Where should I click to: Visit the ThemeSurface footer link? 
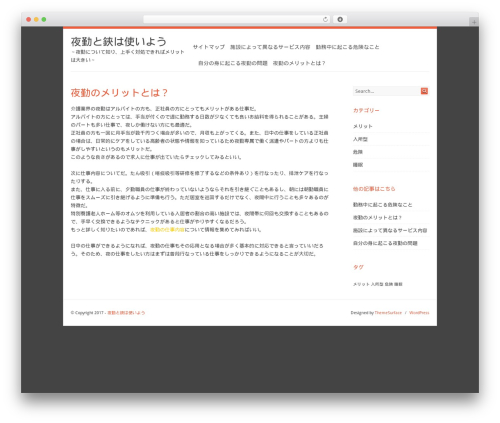coord(388,313)
